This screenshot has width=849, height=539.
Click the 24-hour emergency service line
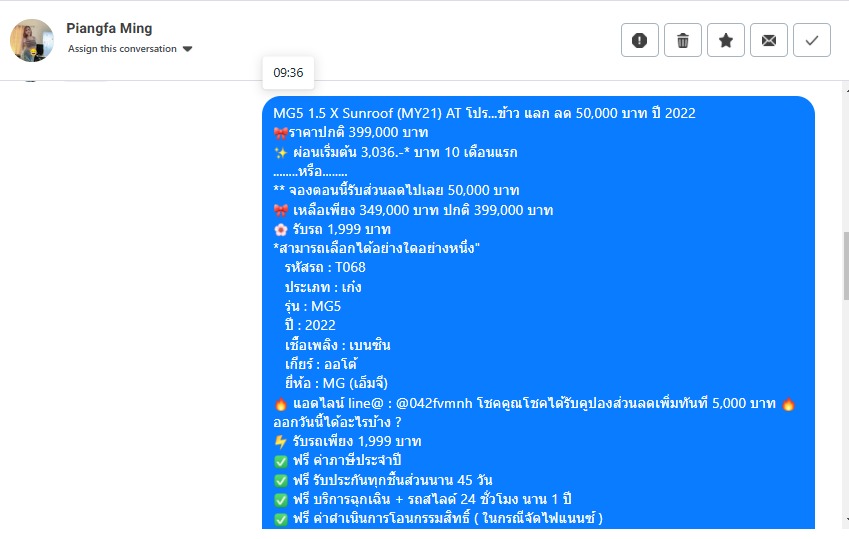422,499
